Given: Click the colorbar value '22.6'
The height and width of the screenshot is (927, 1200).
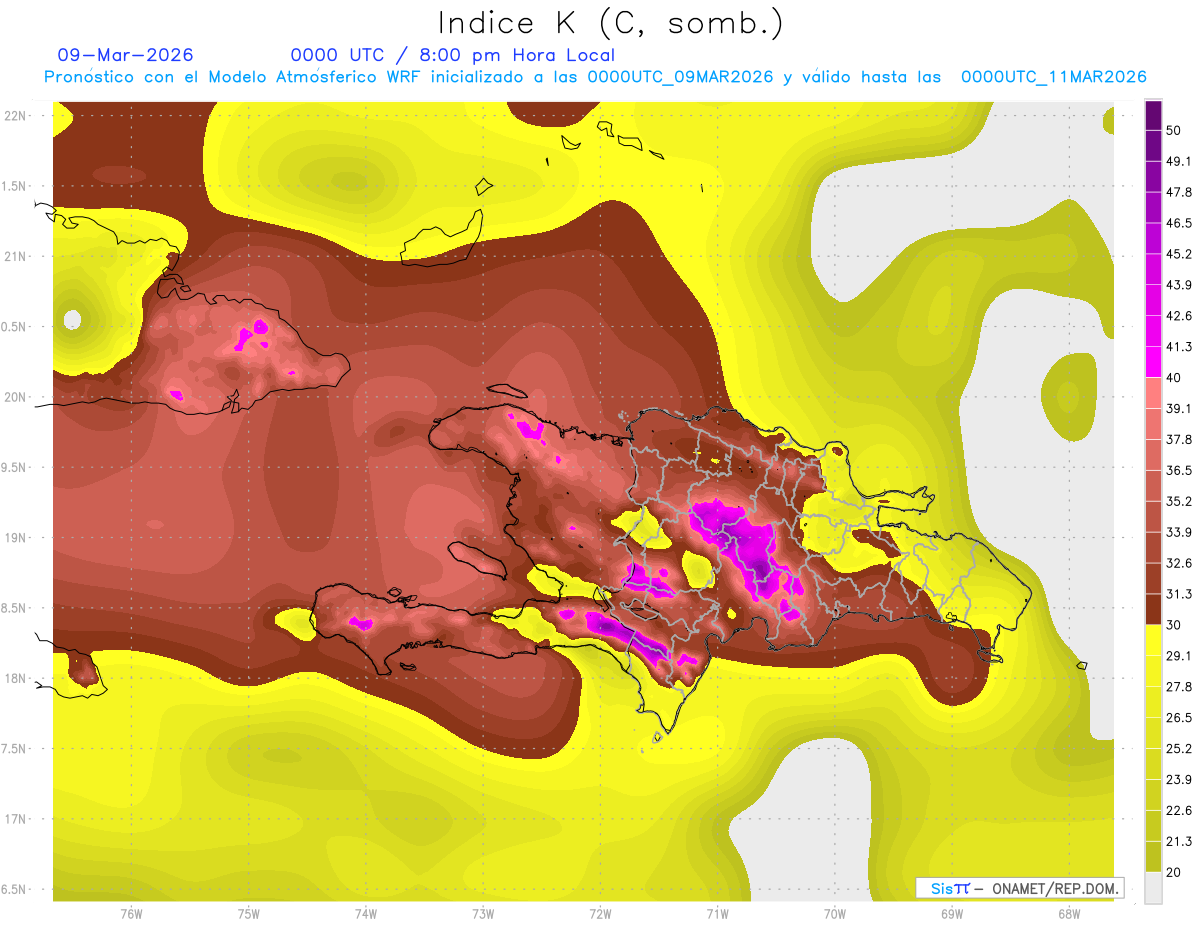Looking at the screenshot, I should tap(1179, 811).
